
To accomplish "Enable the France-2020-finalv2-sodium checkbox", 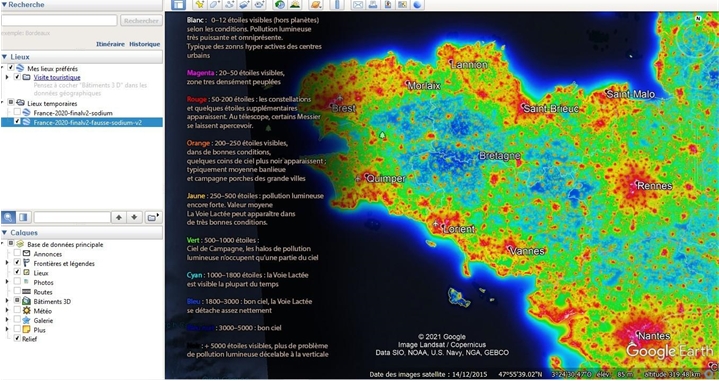I will point(17,112).
